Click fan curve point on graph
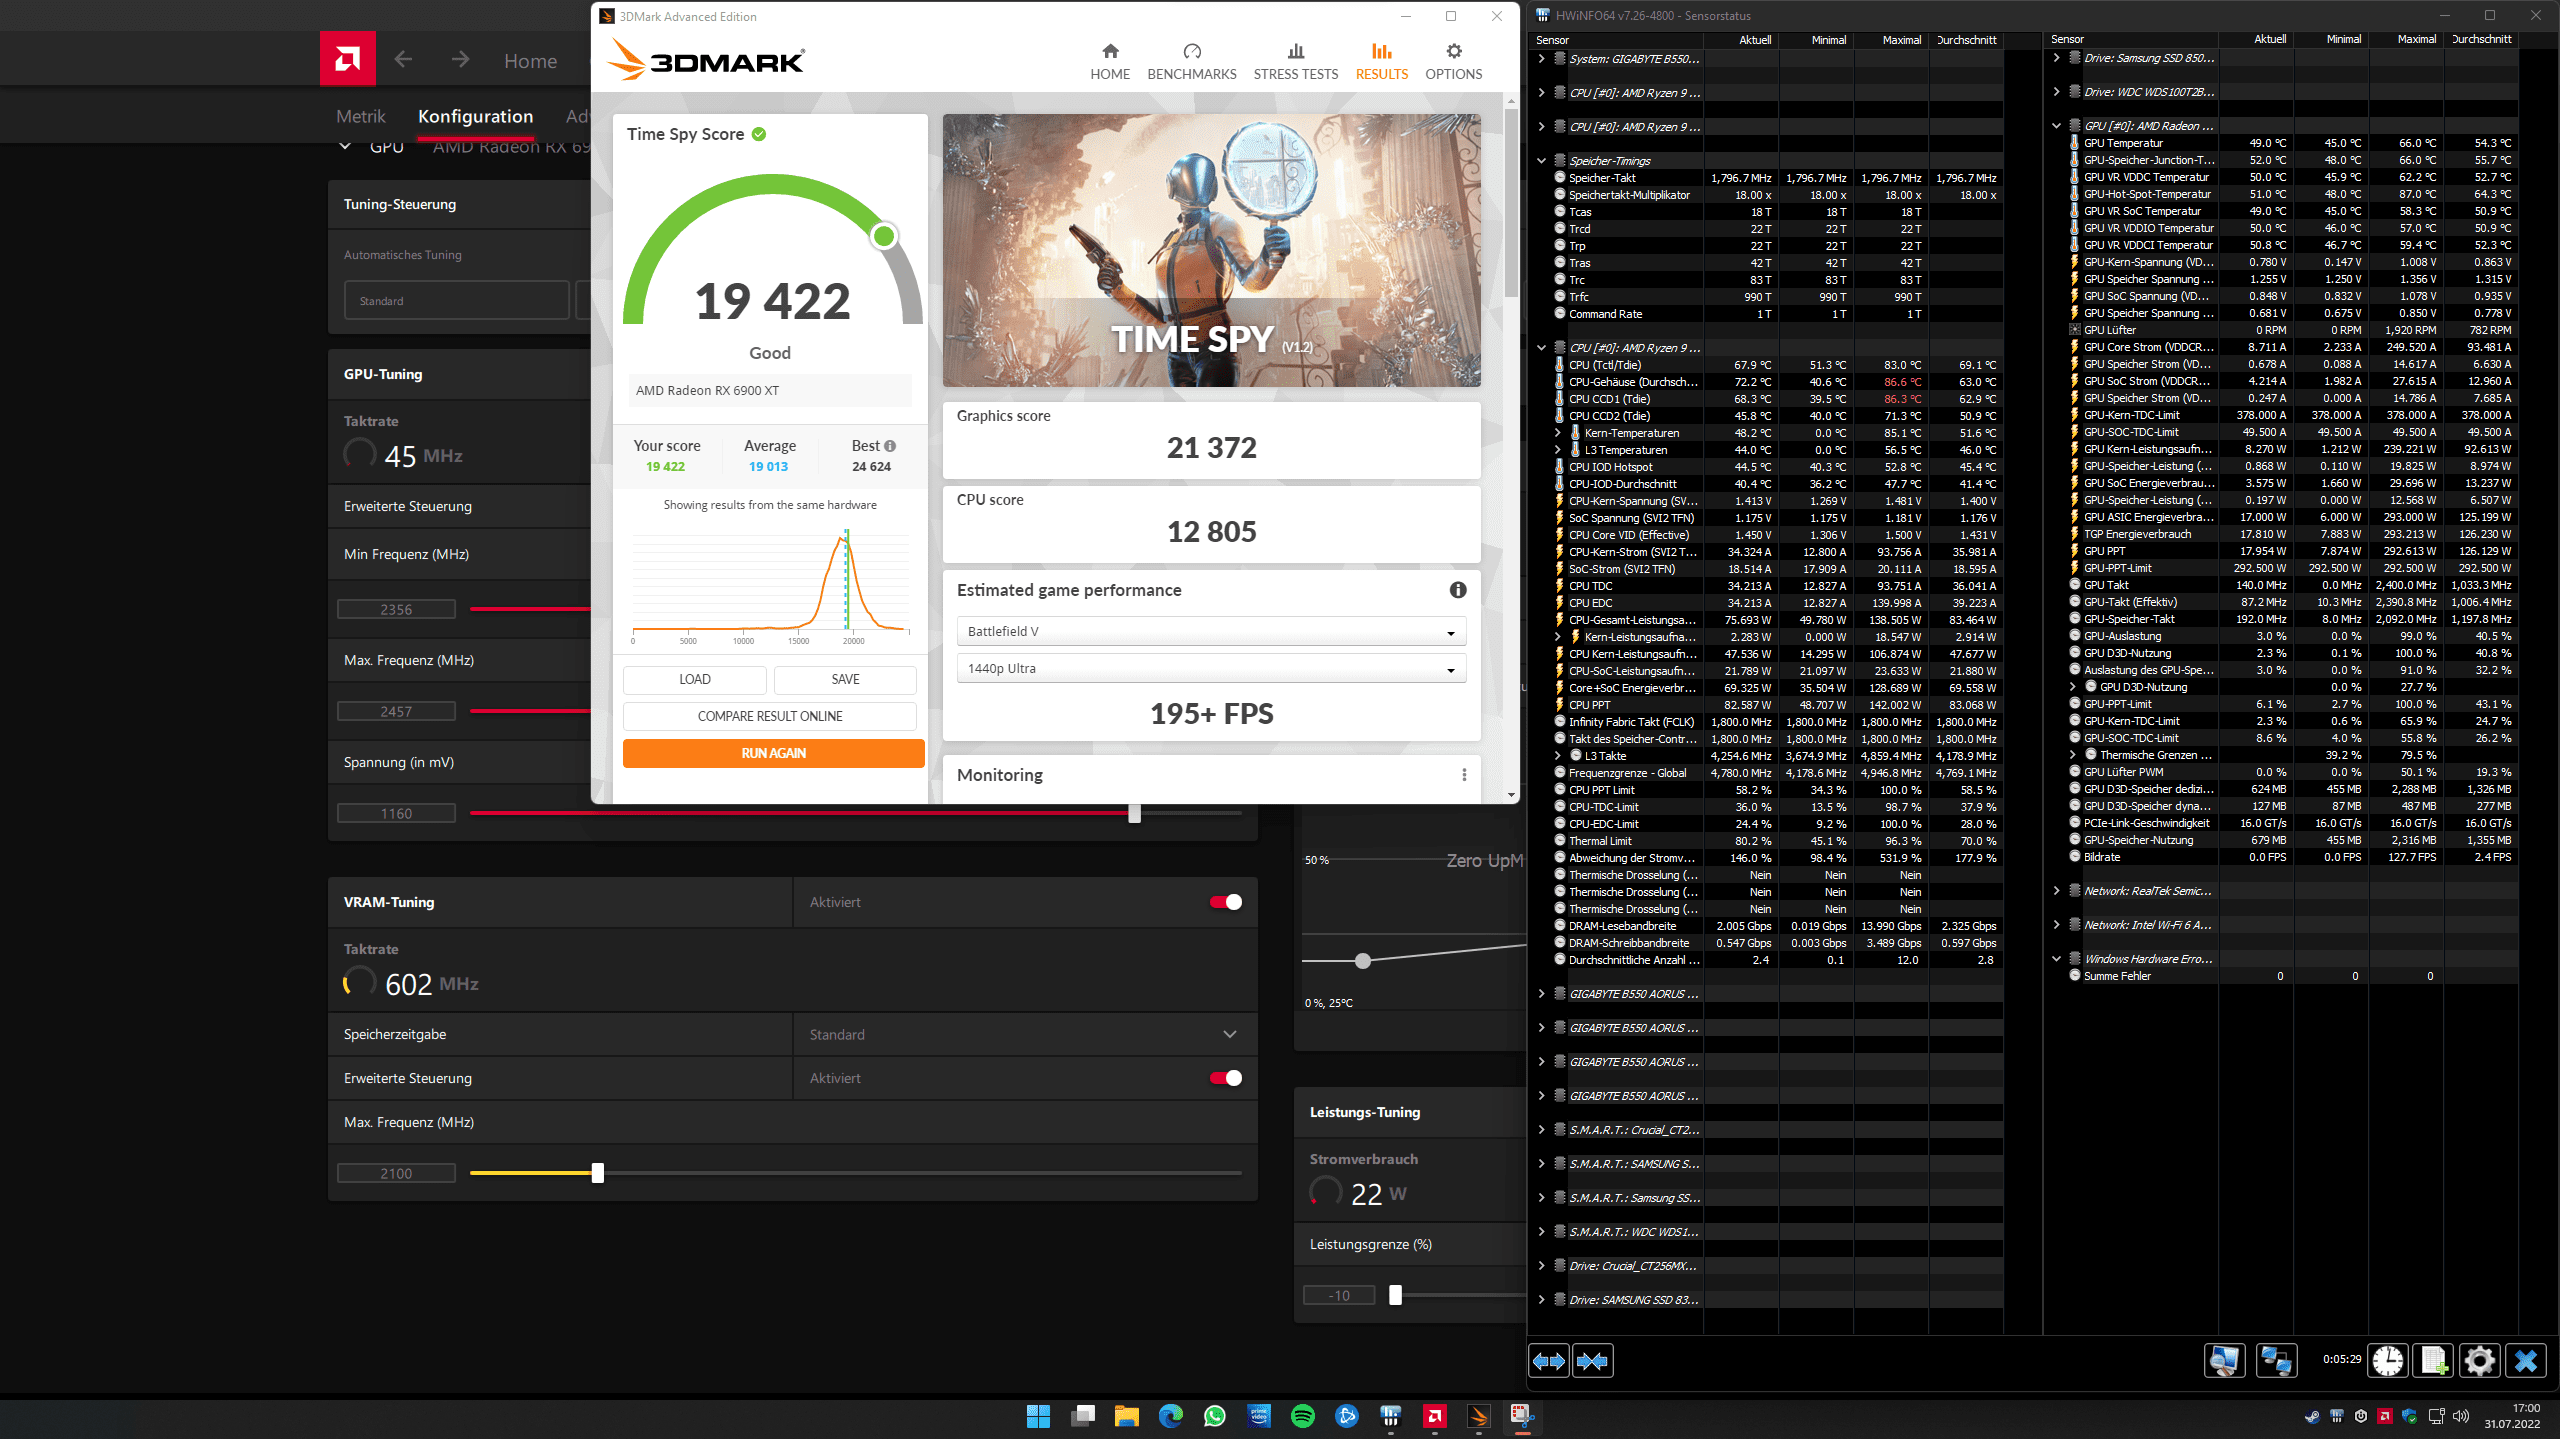Image resolution: width=2560 pixels, height=1439 pixels. pos(1362,961)
